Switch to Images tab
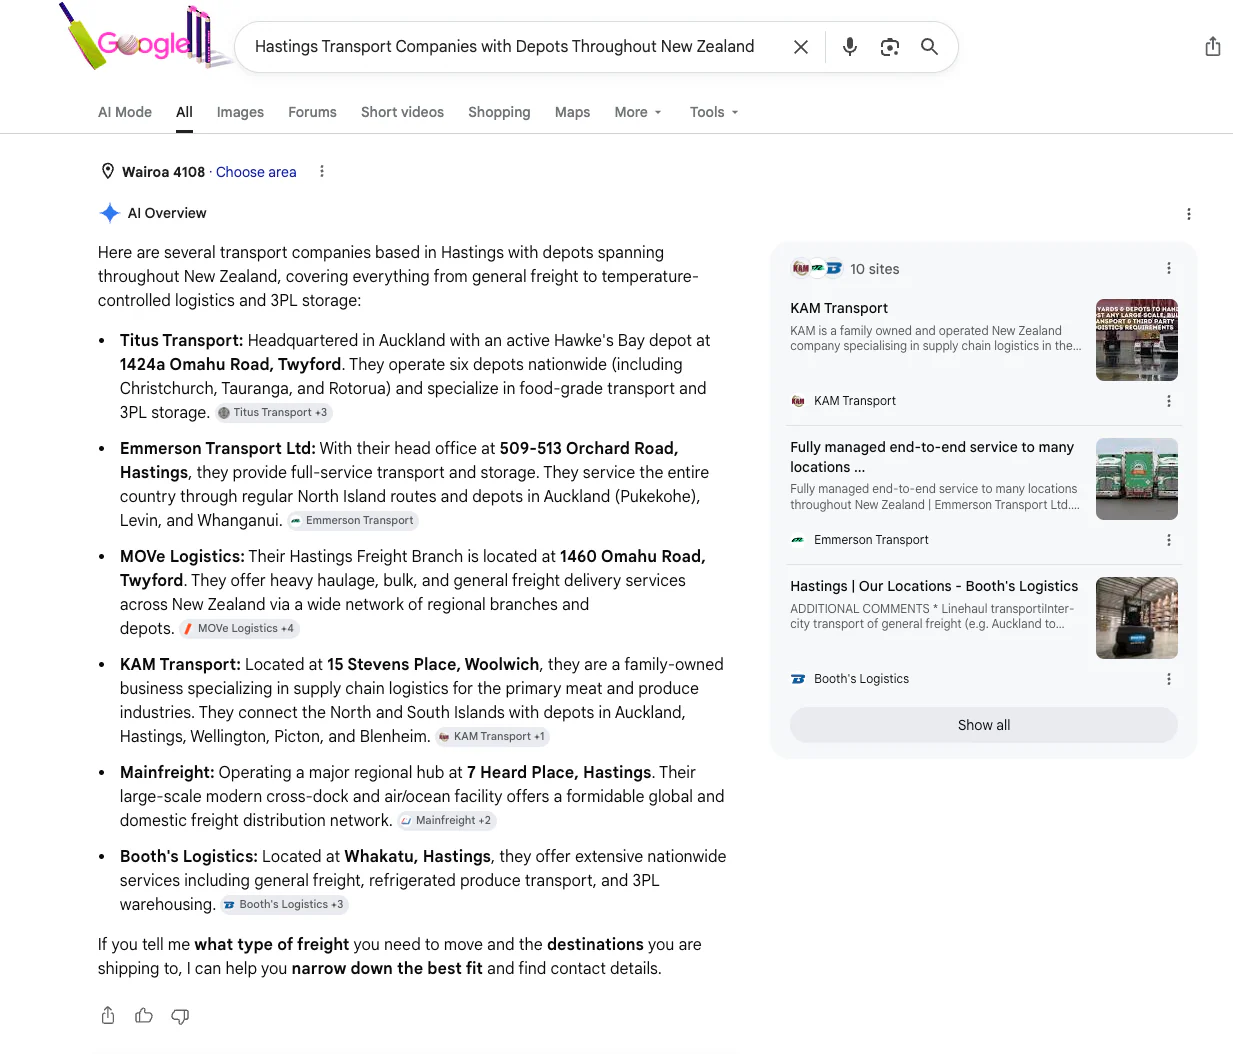Image resolution: width=1233 pixels, height=1054 pixels. (x=240, y=112)
